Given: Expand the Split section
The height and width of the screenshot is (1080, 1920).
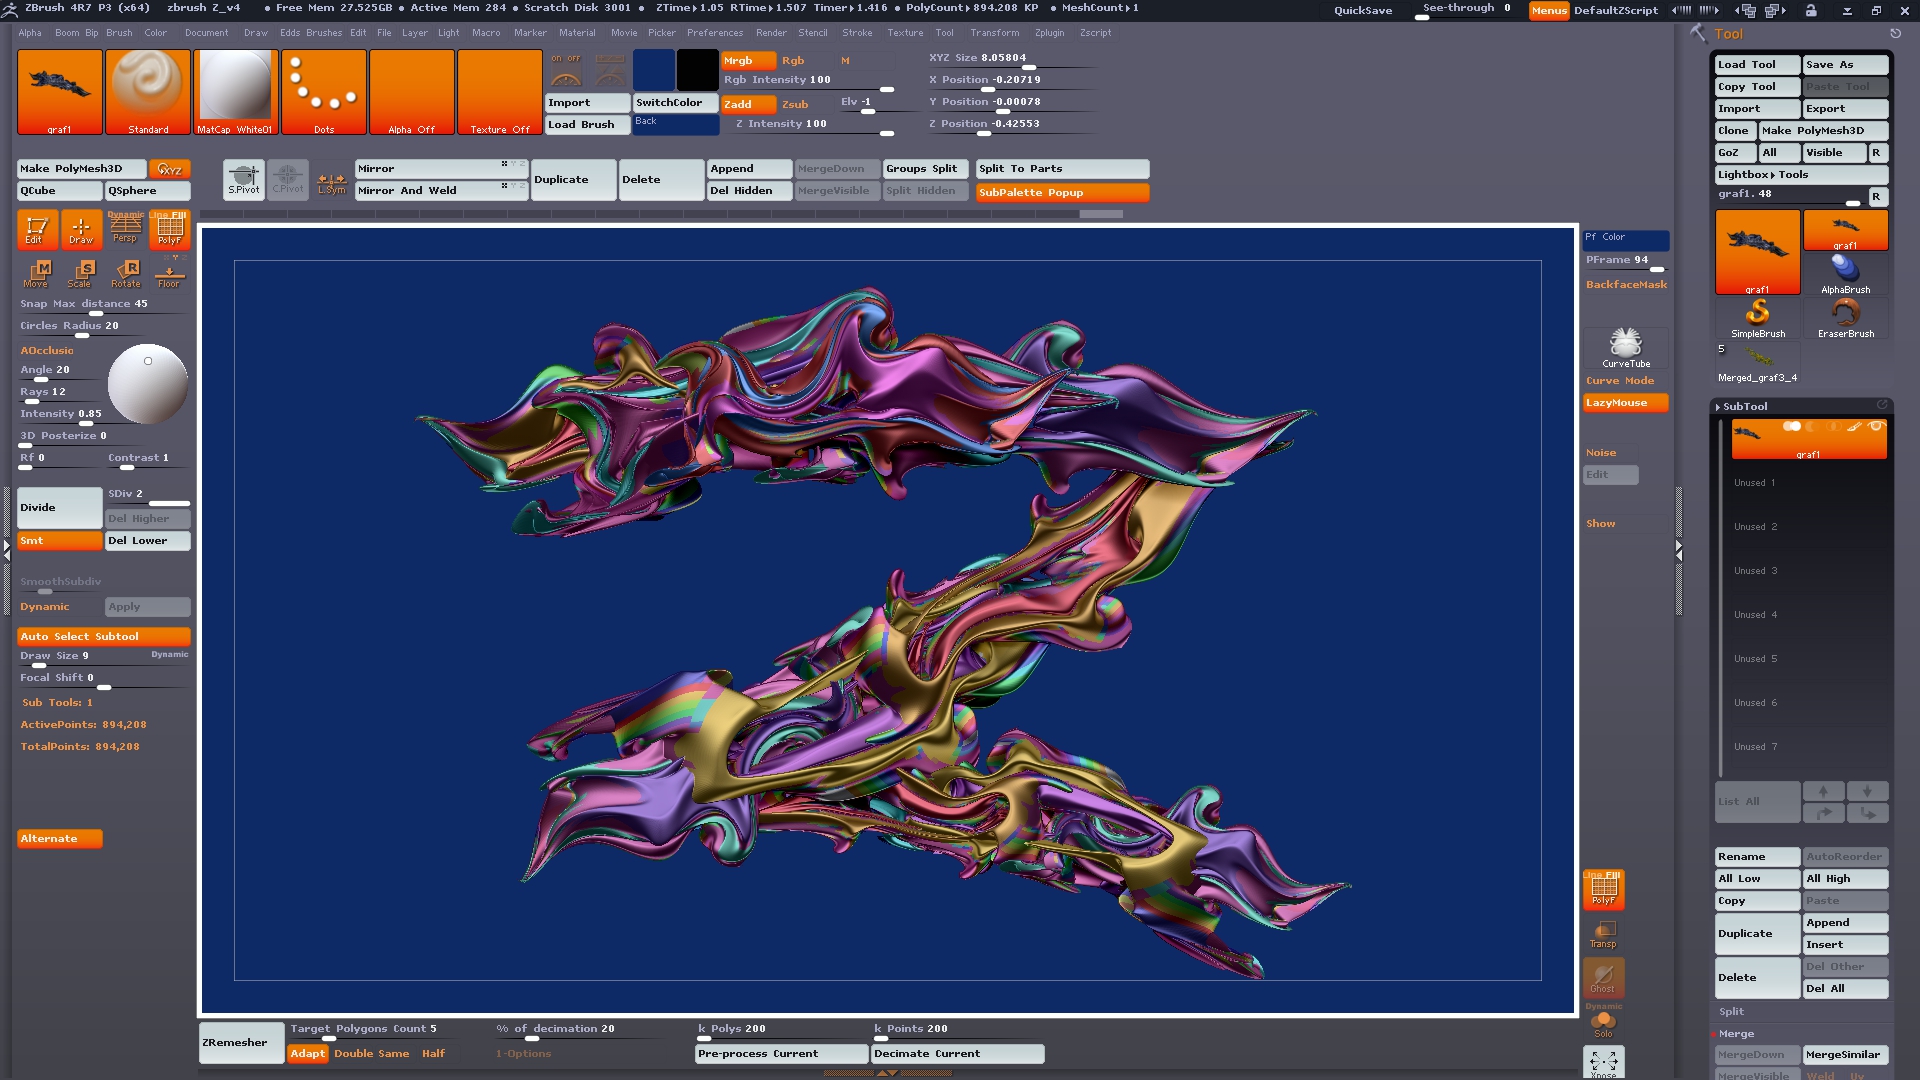Looking at the screenshot, I should point(1731,1012).
